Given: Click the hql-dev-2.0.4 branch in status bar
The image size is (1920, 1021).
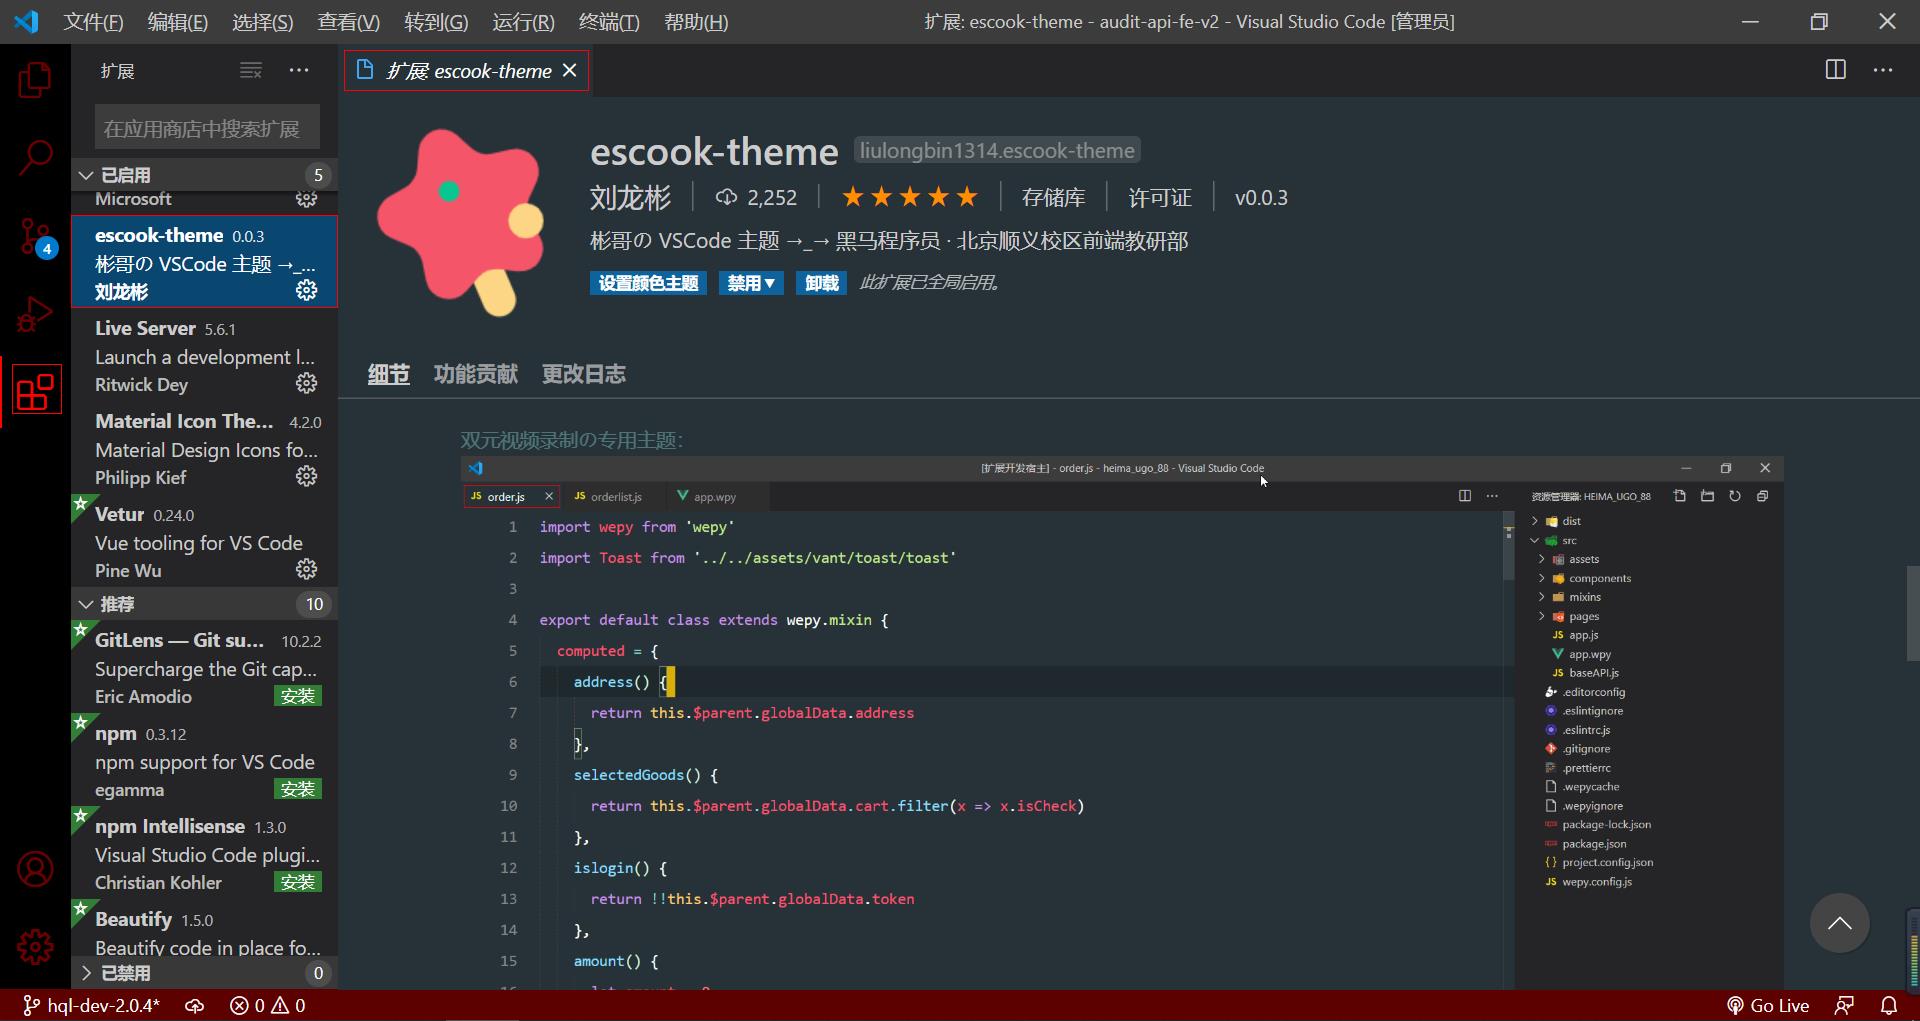Looking at the screenshot, I should point(91,1006).
